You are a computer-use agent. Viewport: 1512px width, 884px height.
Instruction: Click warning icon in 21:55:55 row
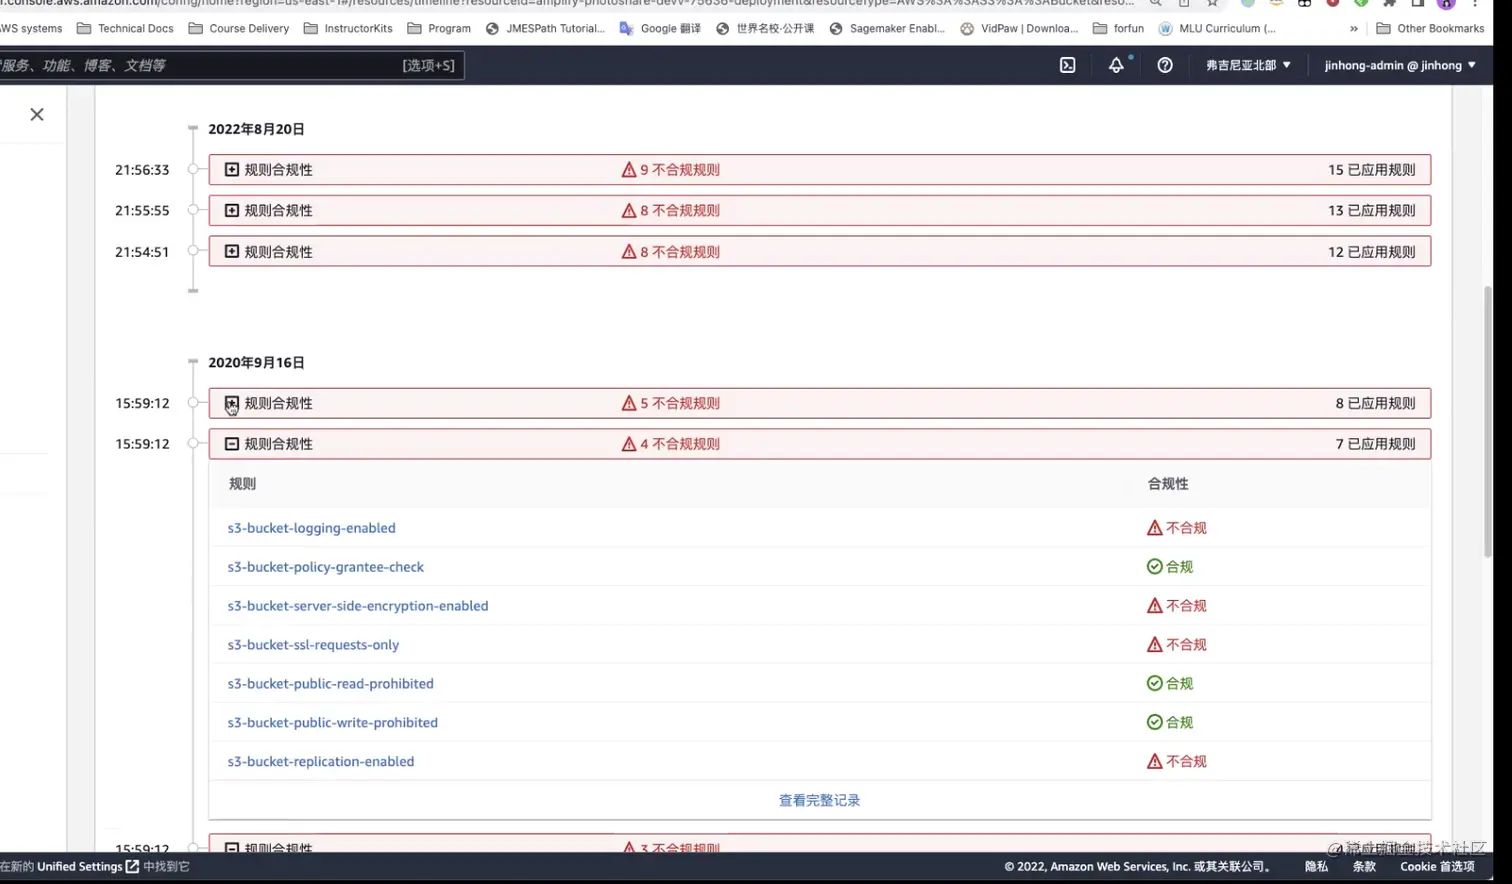tap(629, 211)
